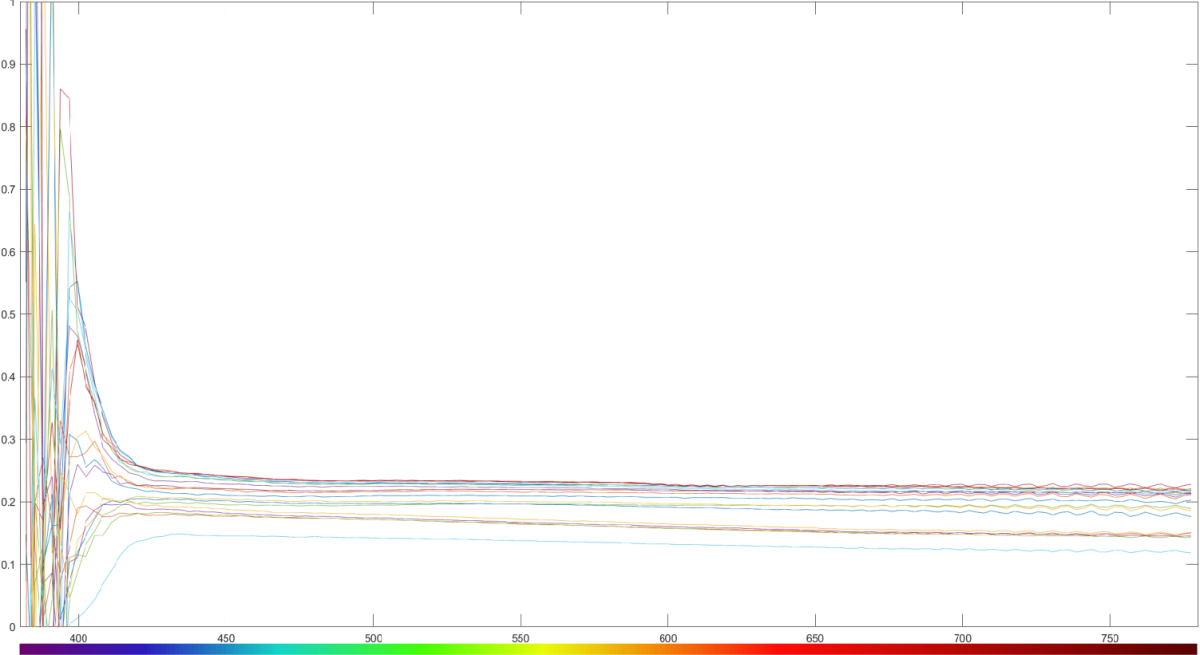Click the 450 x-axis tick label

pyautogui.click(x=226, y=638)
